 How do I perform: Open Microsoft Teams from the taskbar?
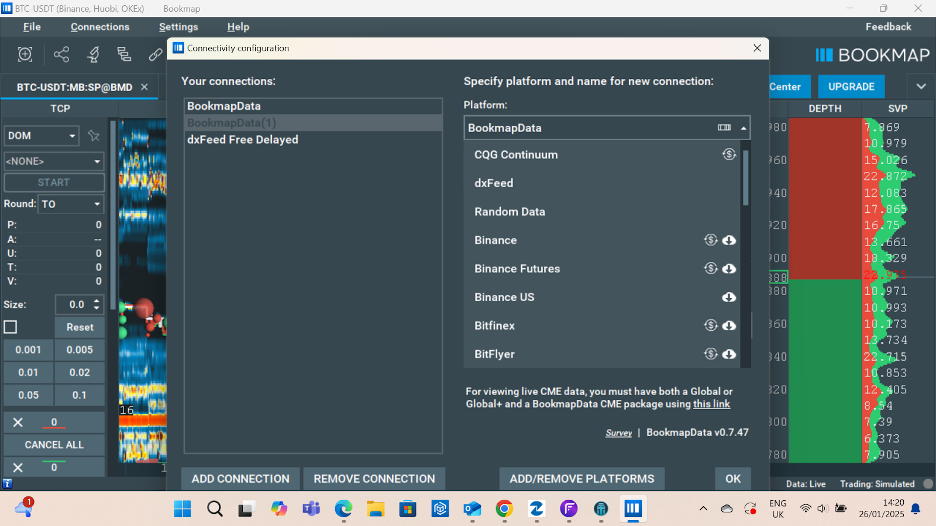click(x=311, y=509)
